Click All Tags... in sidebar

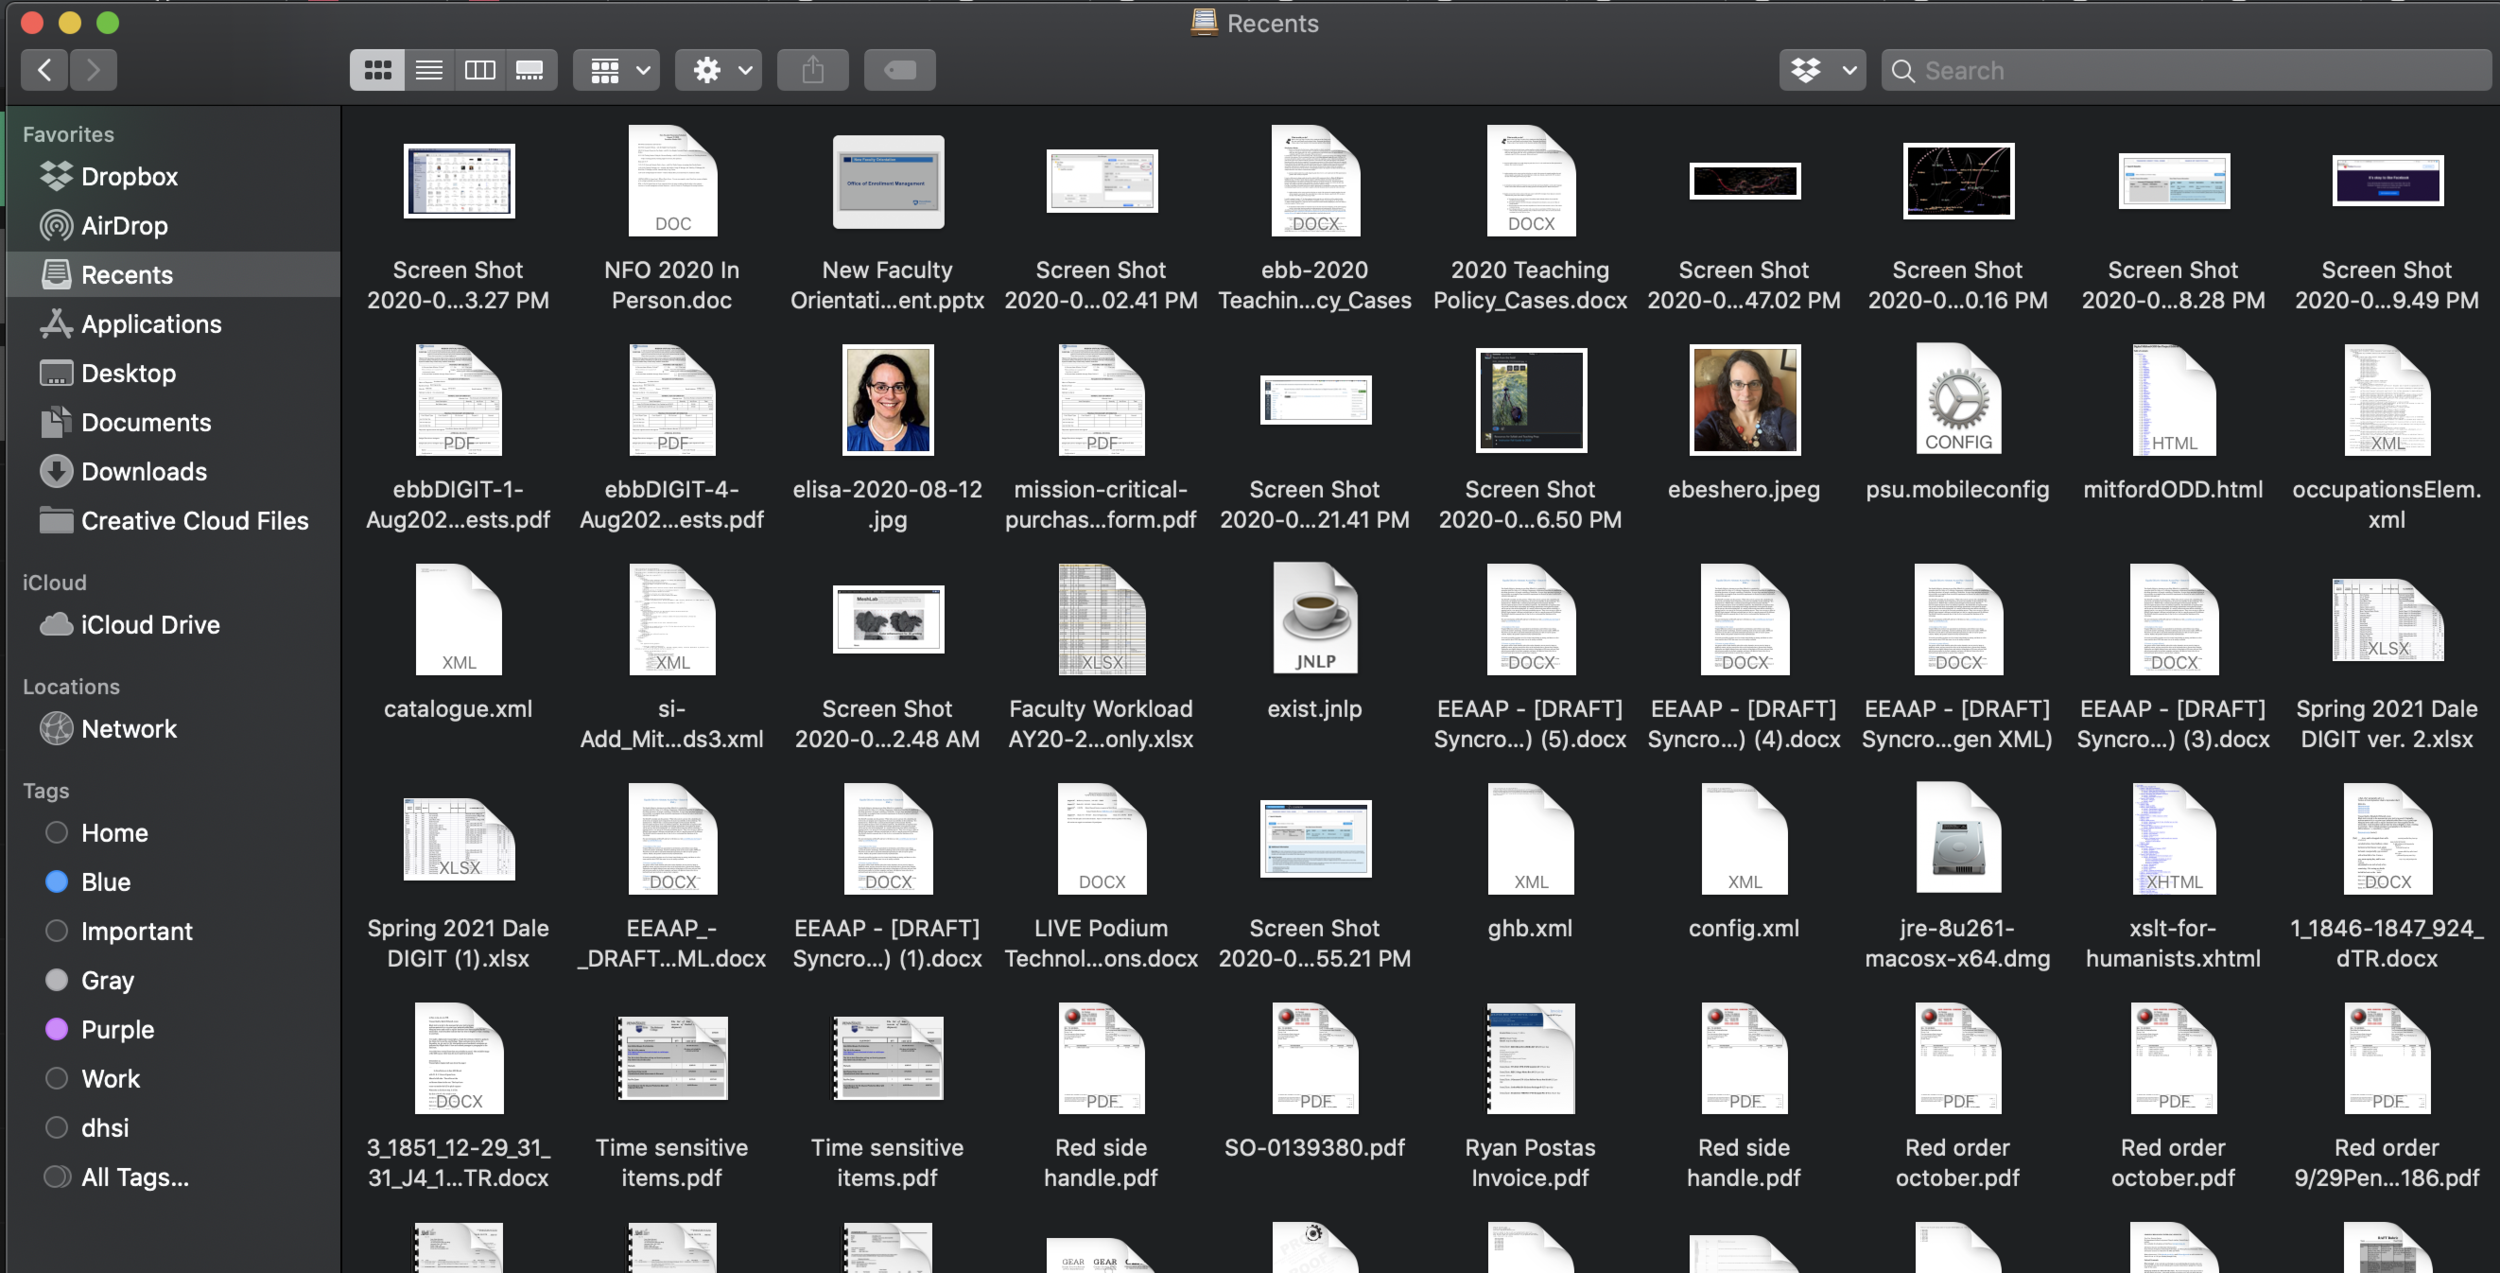134,1177
